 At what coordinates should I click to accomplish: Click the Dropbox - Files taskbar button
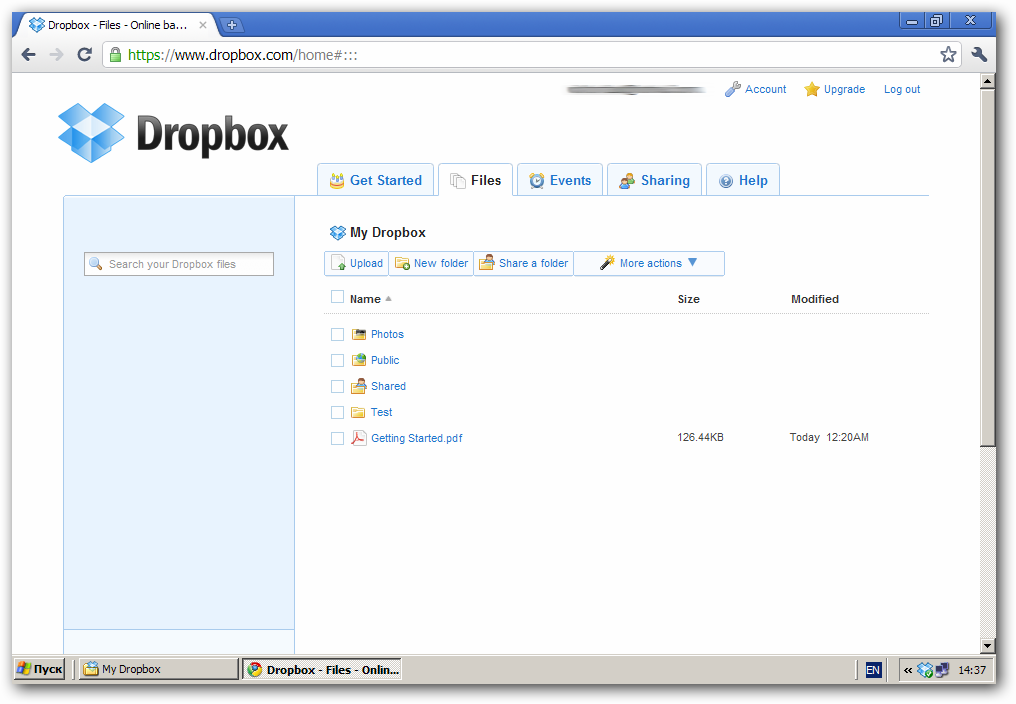pos(322,669)
